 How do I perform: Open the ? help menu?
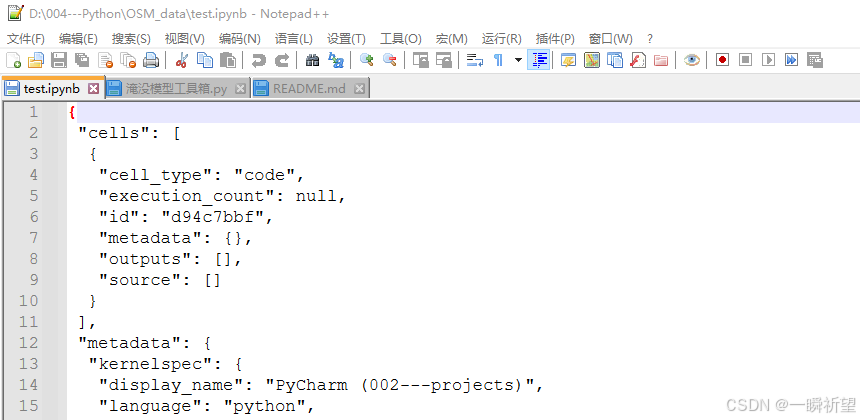[x=649, y=38]
